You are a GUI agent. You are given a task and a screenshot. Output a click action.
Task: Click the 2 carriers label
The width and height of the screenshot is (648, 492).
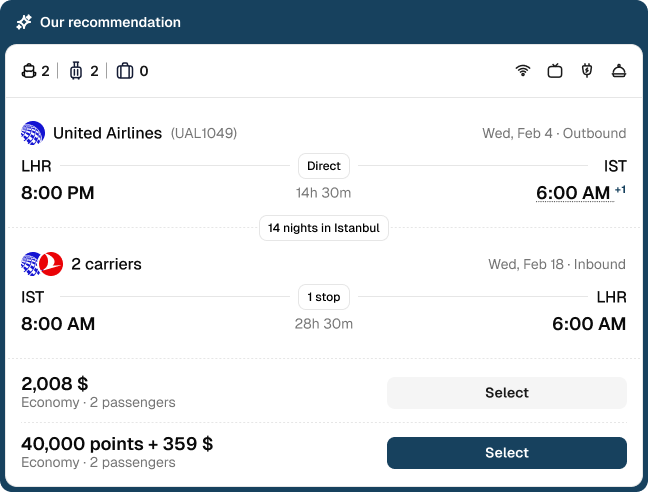[x=106, y=265]
